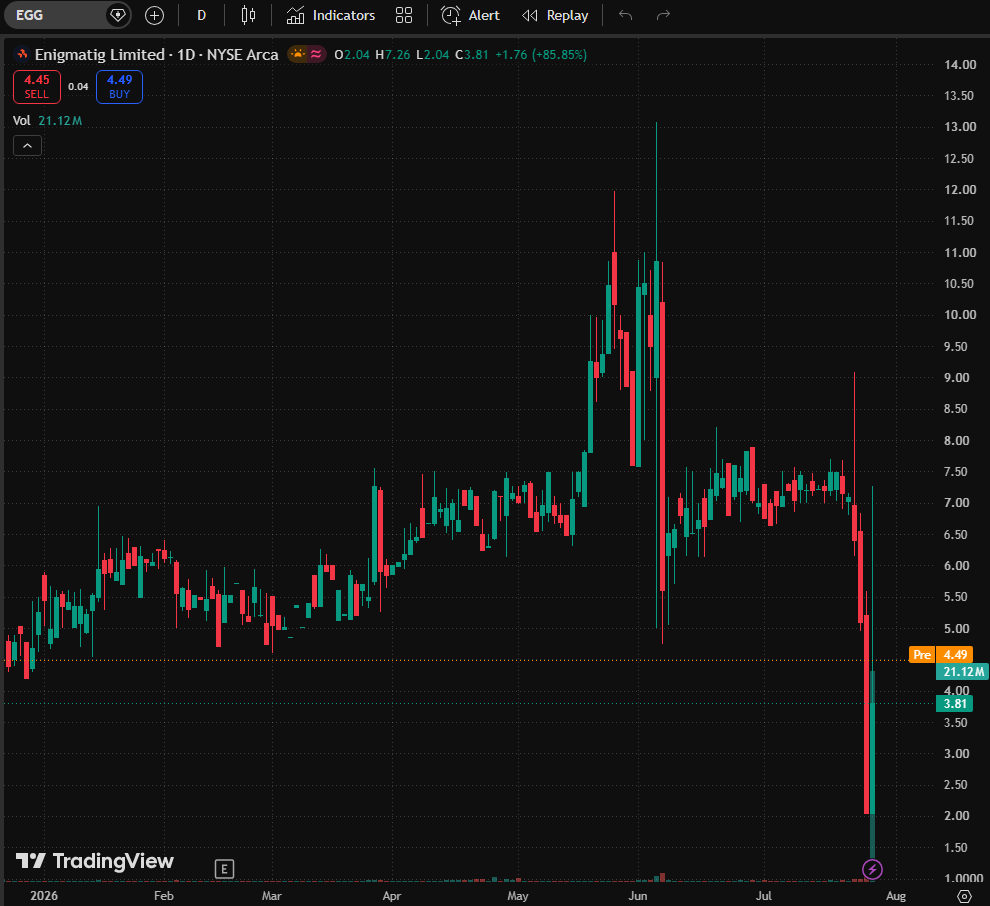The height and width of the screenshot is (906, 990).
Task: Open the indicator templates grid icon
Action: click(x=404, y=15)
